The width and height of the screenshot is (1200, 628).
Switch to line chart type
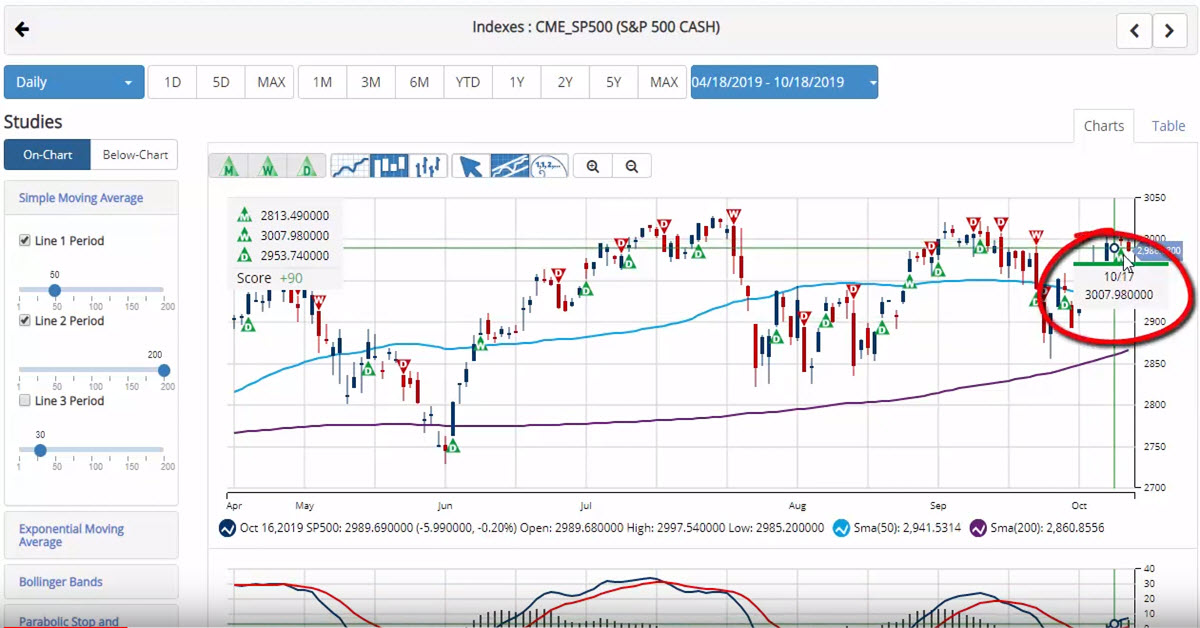pyautogui.click(x=350, y=167)
